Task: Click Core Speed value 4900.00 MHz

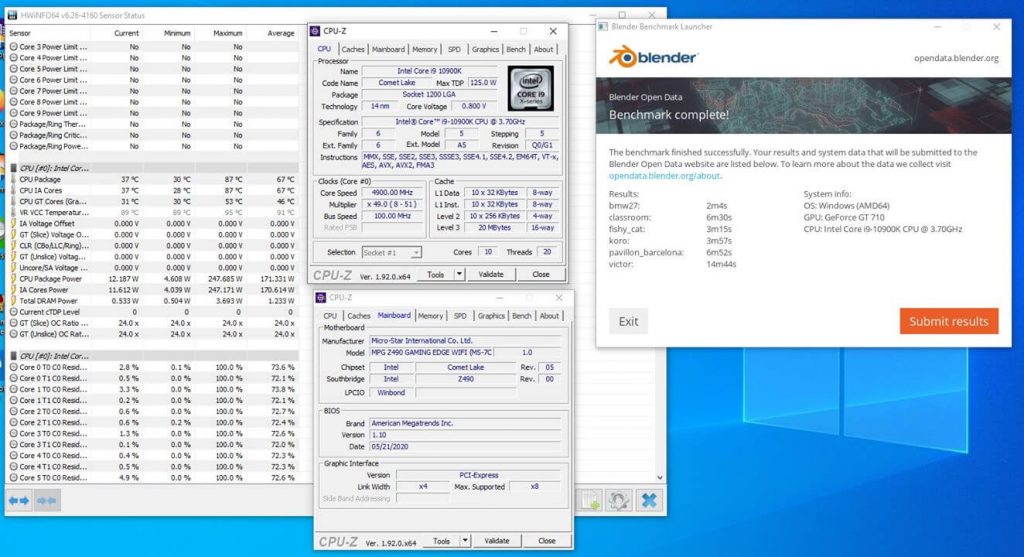Action: (x=392, y=193)
